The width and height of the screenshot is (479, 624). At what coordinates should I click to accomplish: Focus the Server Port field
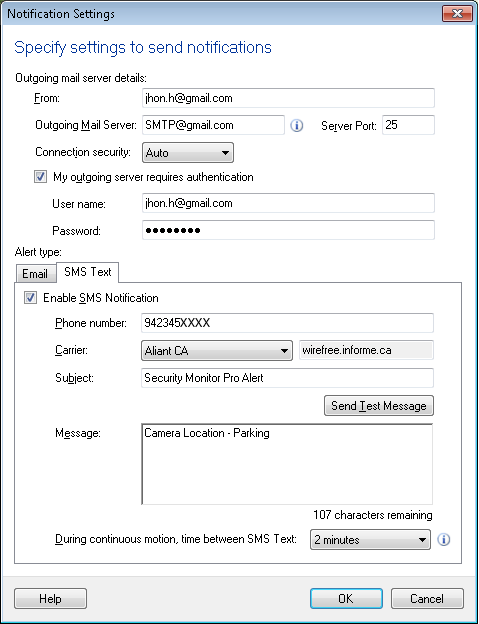(408, 125)
